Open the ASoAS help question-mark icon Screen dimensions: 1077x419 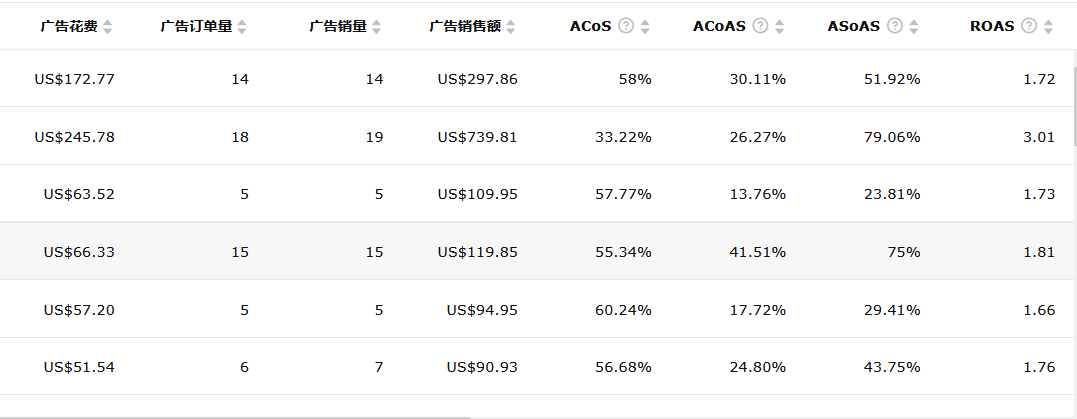[x=894, y=26]
